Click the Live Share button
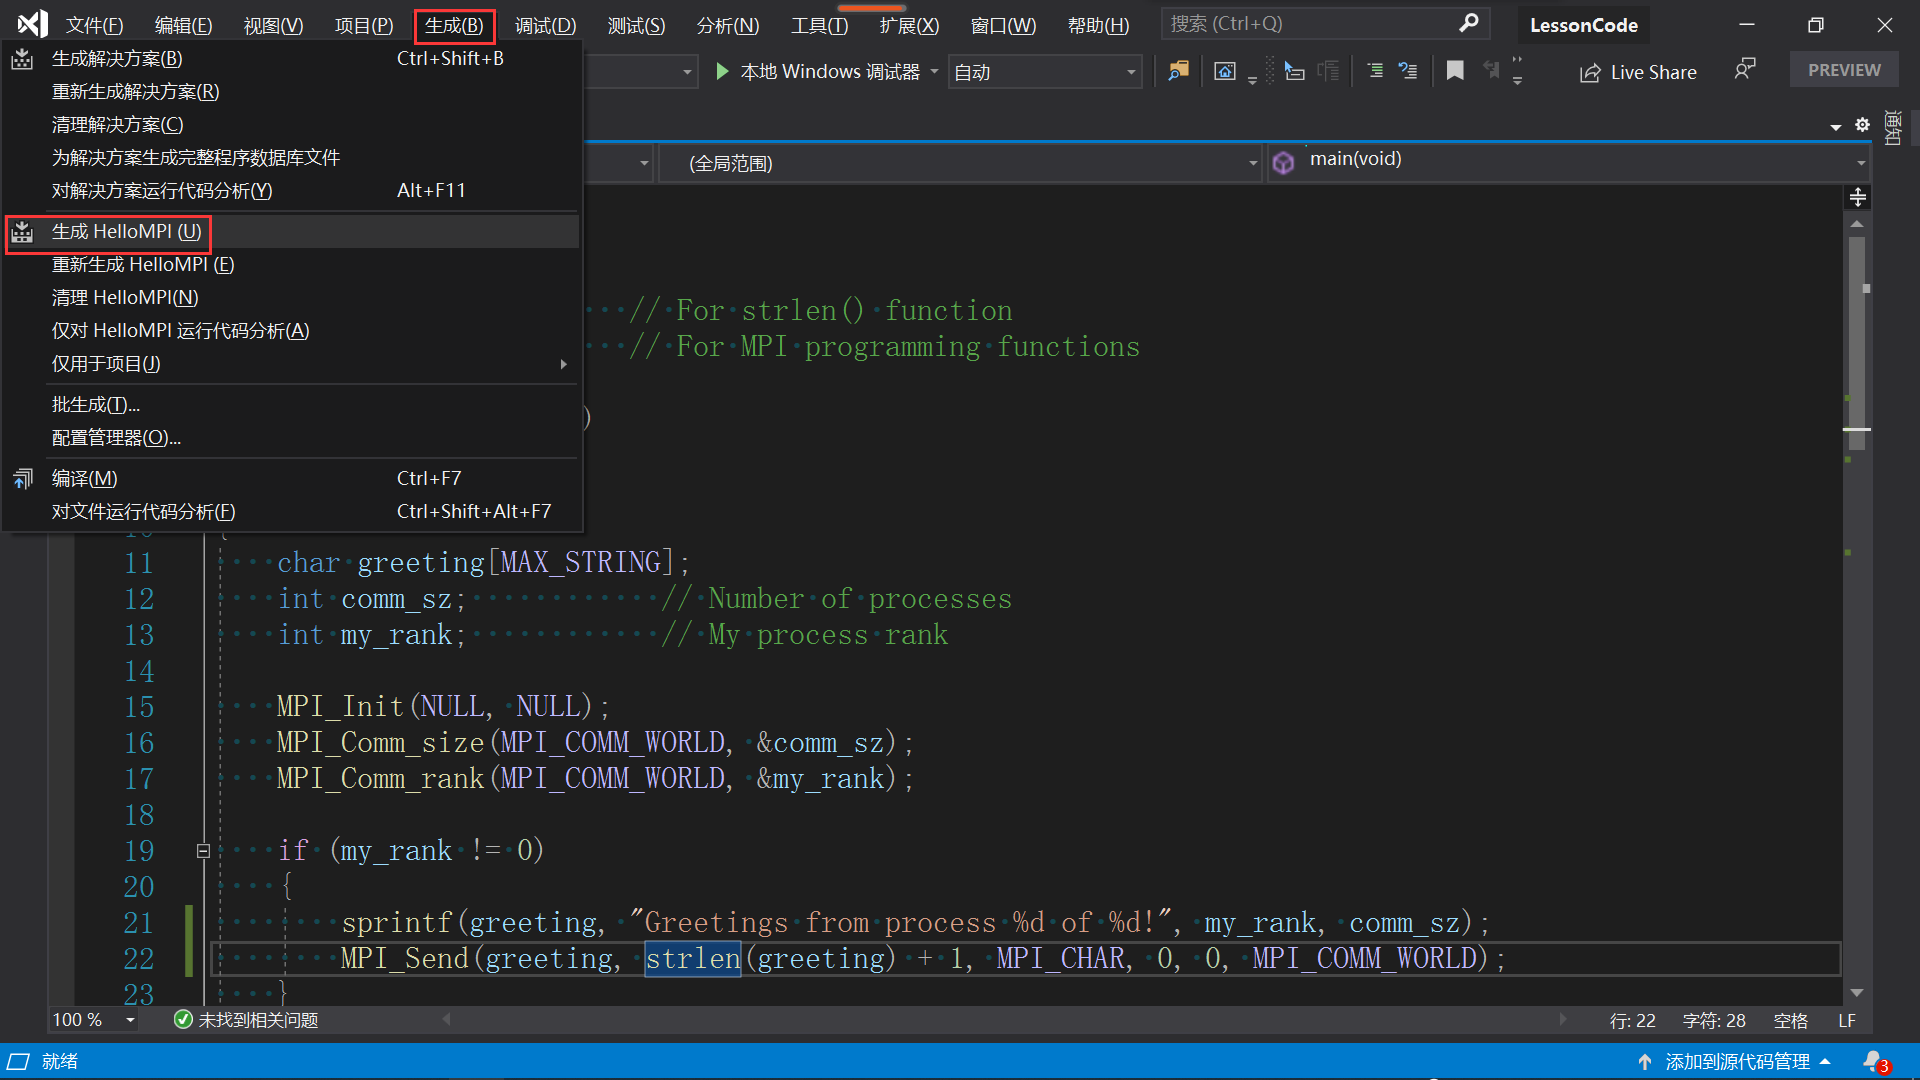Image resolution: width=1920 pixels, height=1080 pixels. pos(1638,72)
